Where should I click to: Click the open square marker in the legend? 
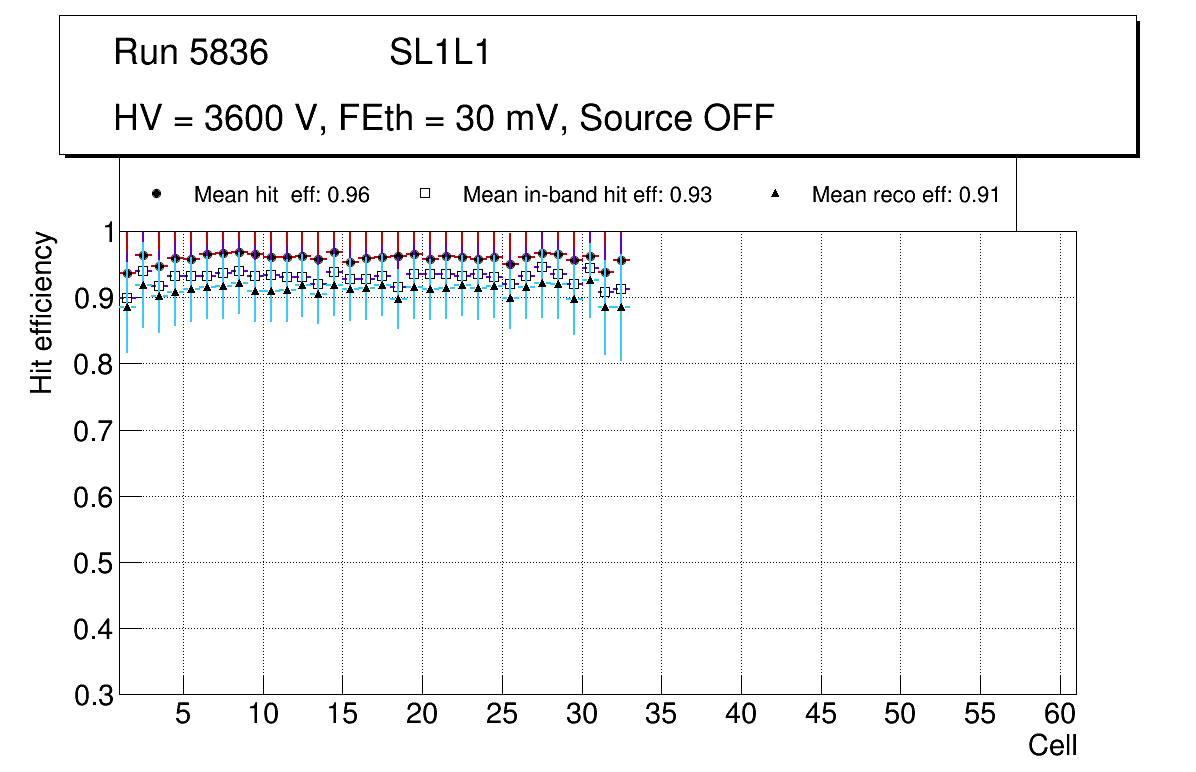[x=424, y=194]
